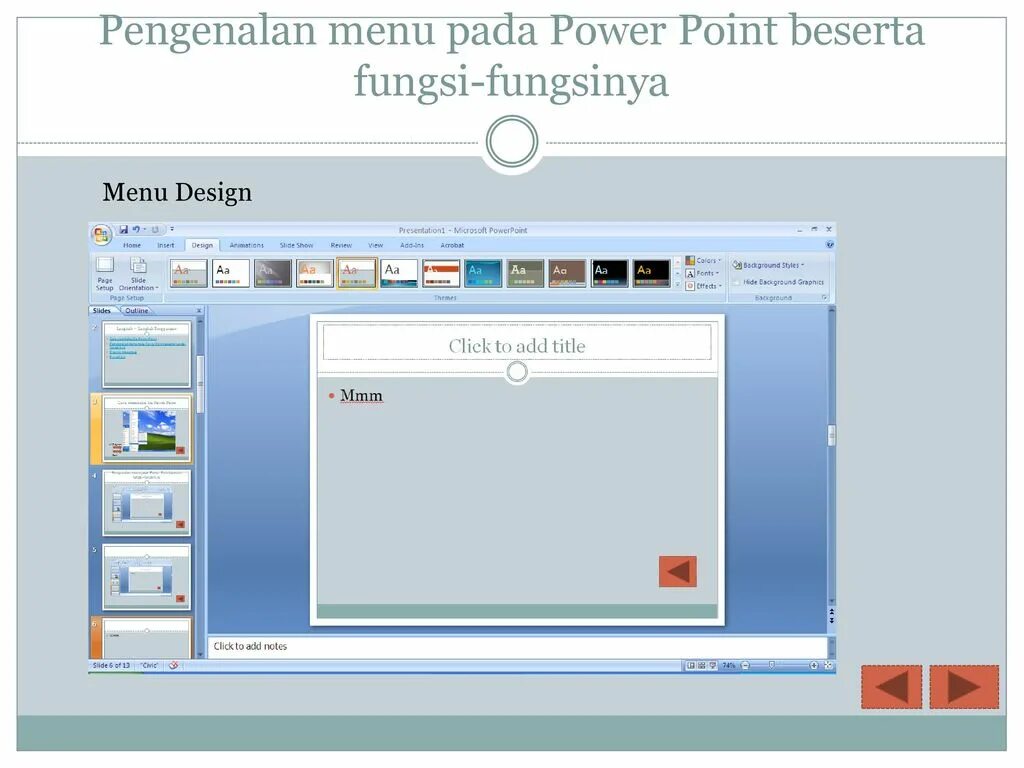Apply the black theme with yellow Aa
This screenshot has height=768, width=1024.
[x=652, y=273]
